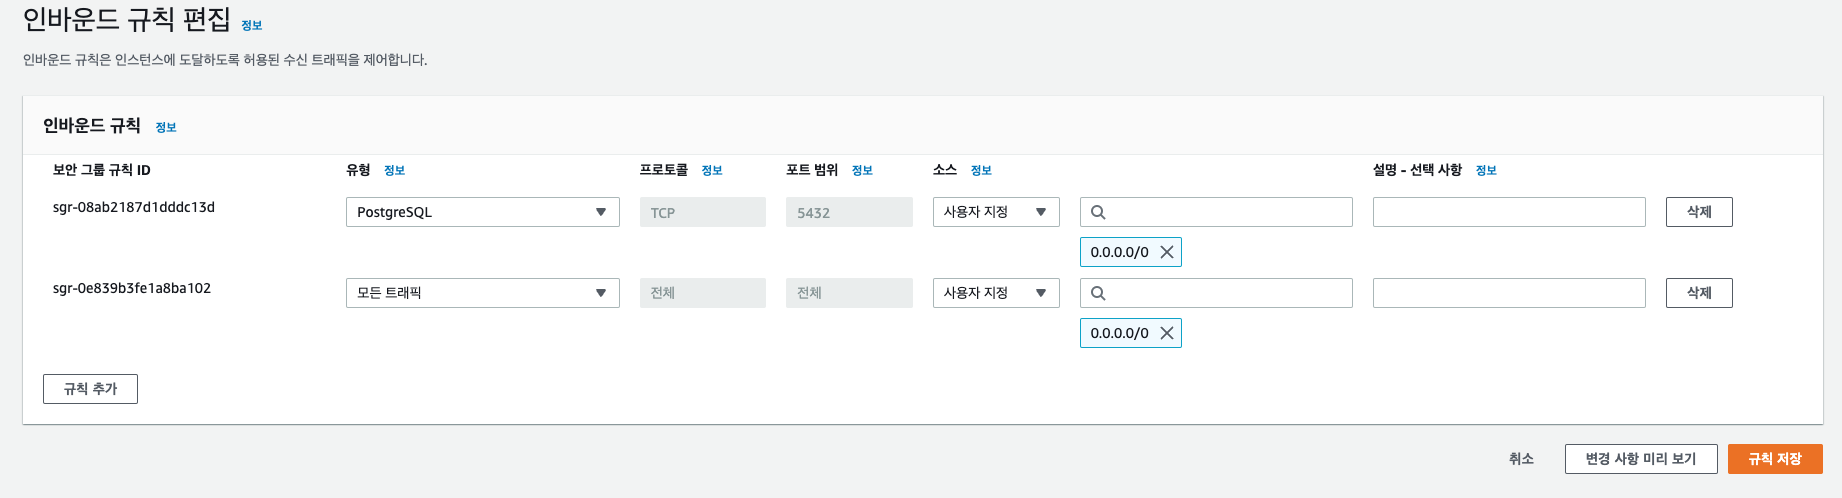The image size is (1842, 498).
Task: Open the 모든 트래픽 type dropdown
Action: point(483,293)
